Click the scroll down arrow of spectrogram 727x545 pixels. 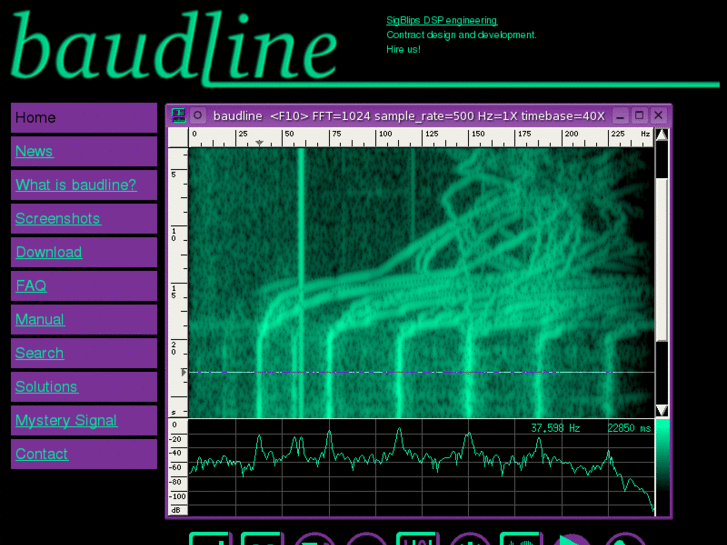661,411
